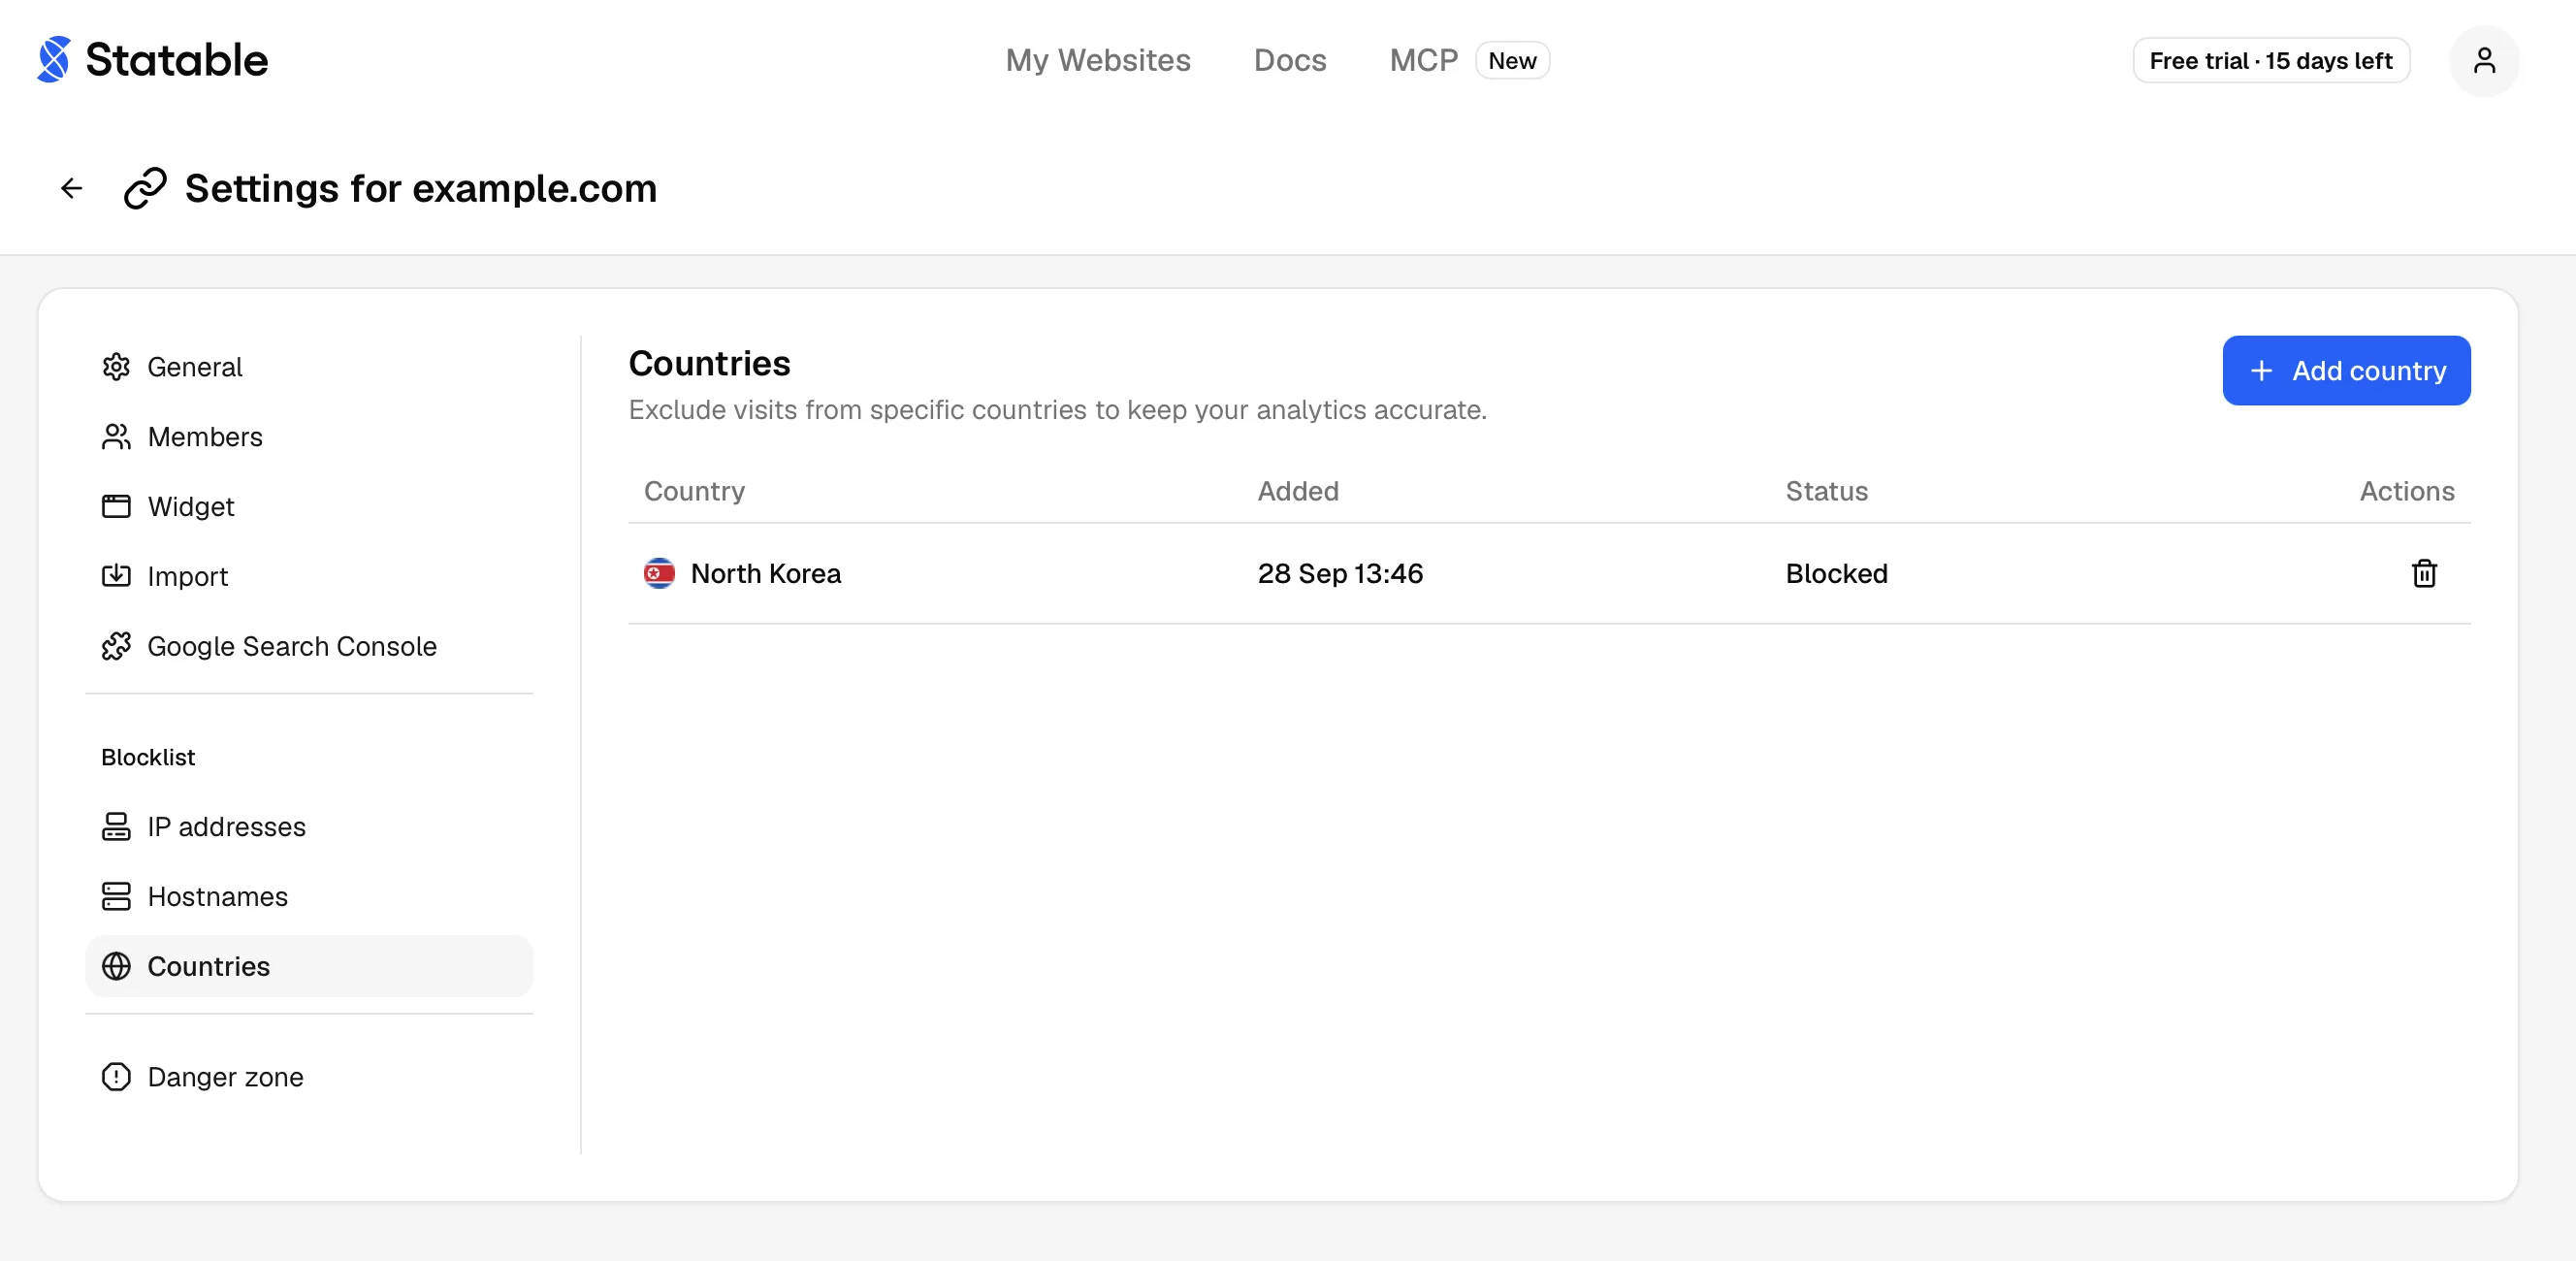Viewport: 2576px width, 1261px height.
Task: Open the MCP nav link
Action: coord(1424,60)
